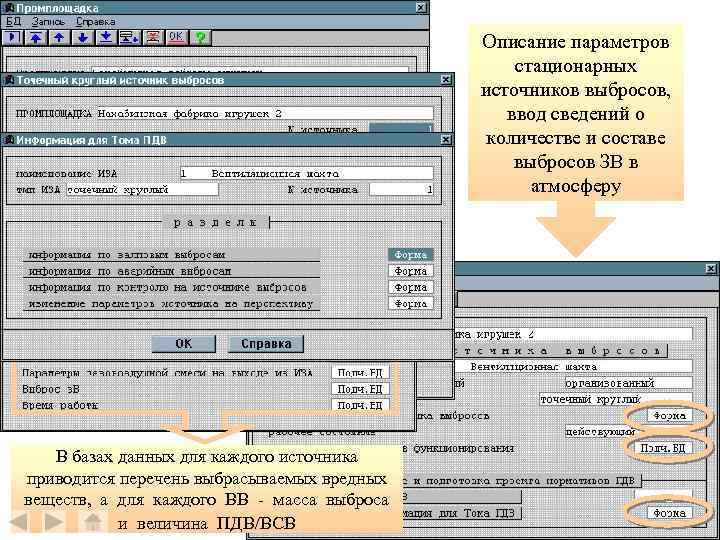Click the first toolbar icon in Промплощадка window
This screenshot has width=720, height=540.
tap(12, 37)
